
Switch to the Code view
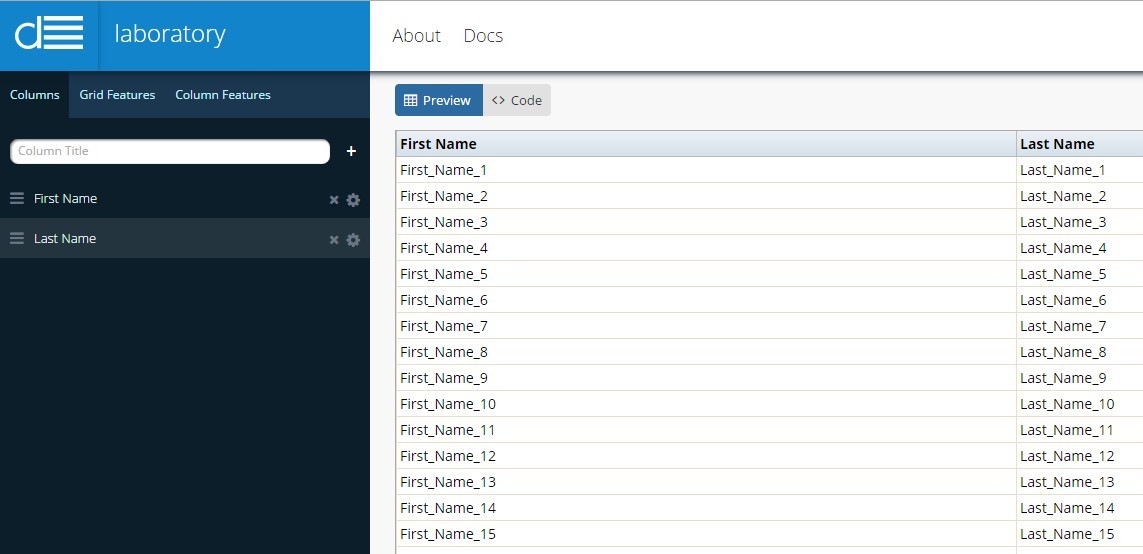pyautogui.click(x=517, y=100)
